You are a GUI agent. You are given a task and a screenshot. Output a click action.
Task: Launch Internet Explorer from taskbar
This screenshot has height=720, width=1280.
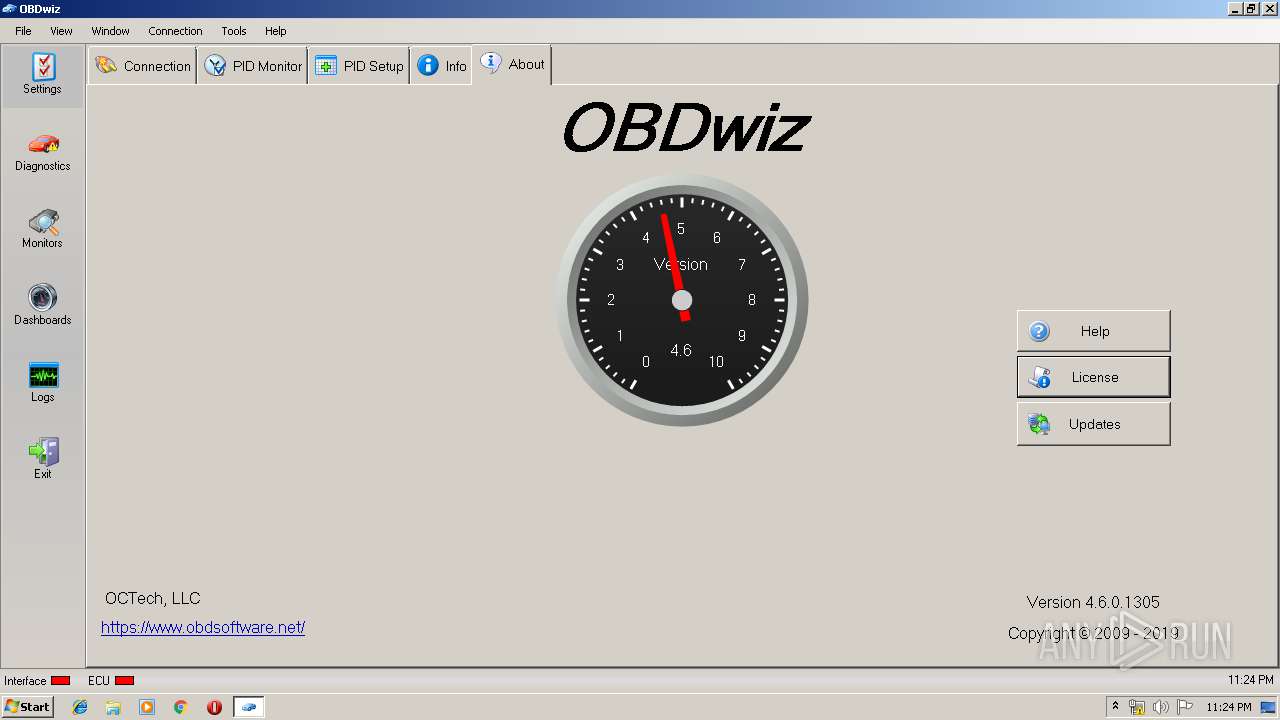click(x=80, y=707)
